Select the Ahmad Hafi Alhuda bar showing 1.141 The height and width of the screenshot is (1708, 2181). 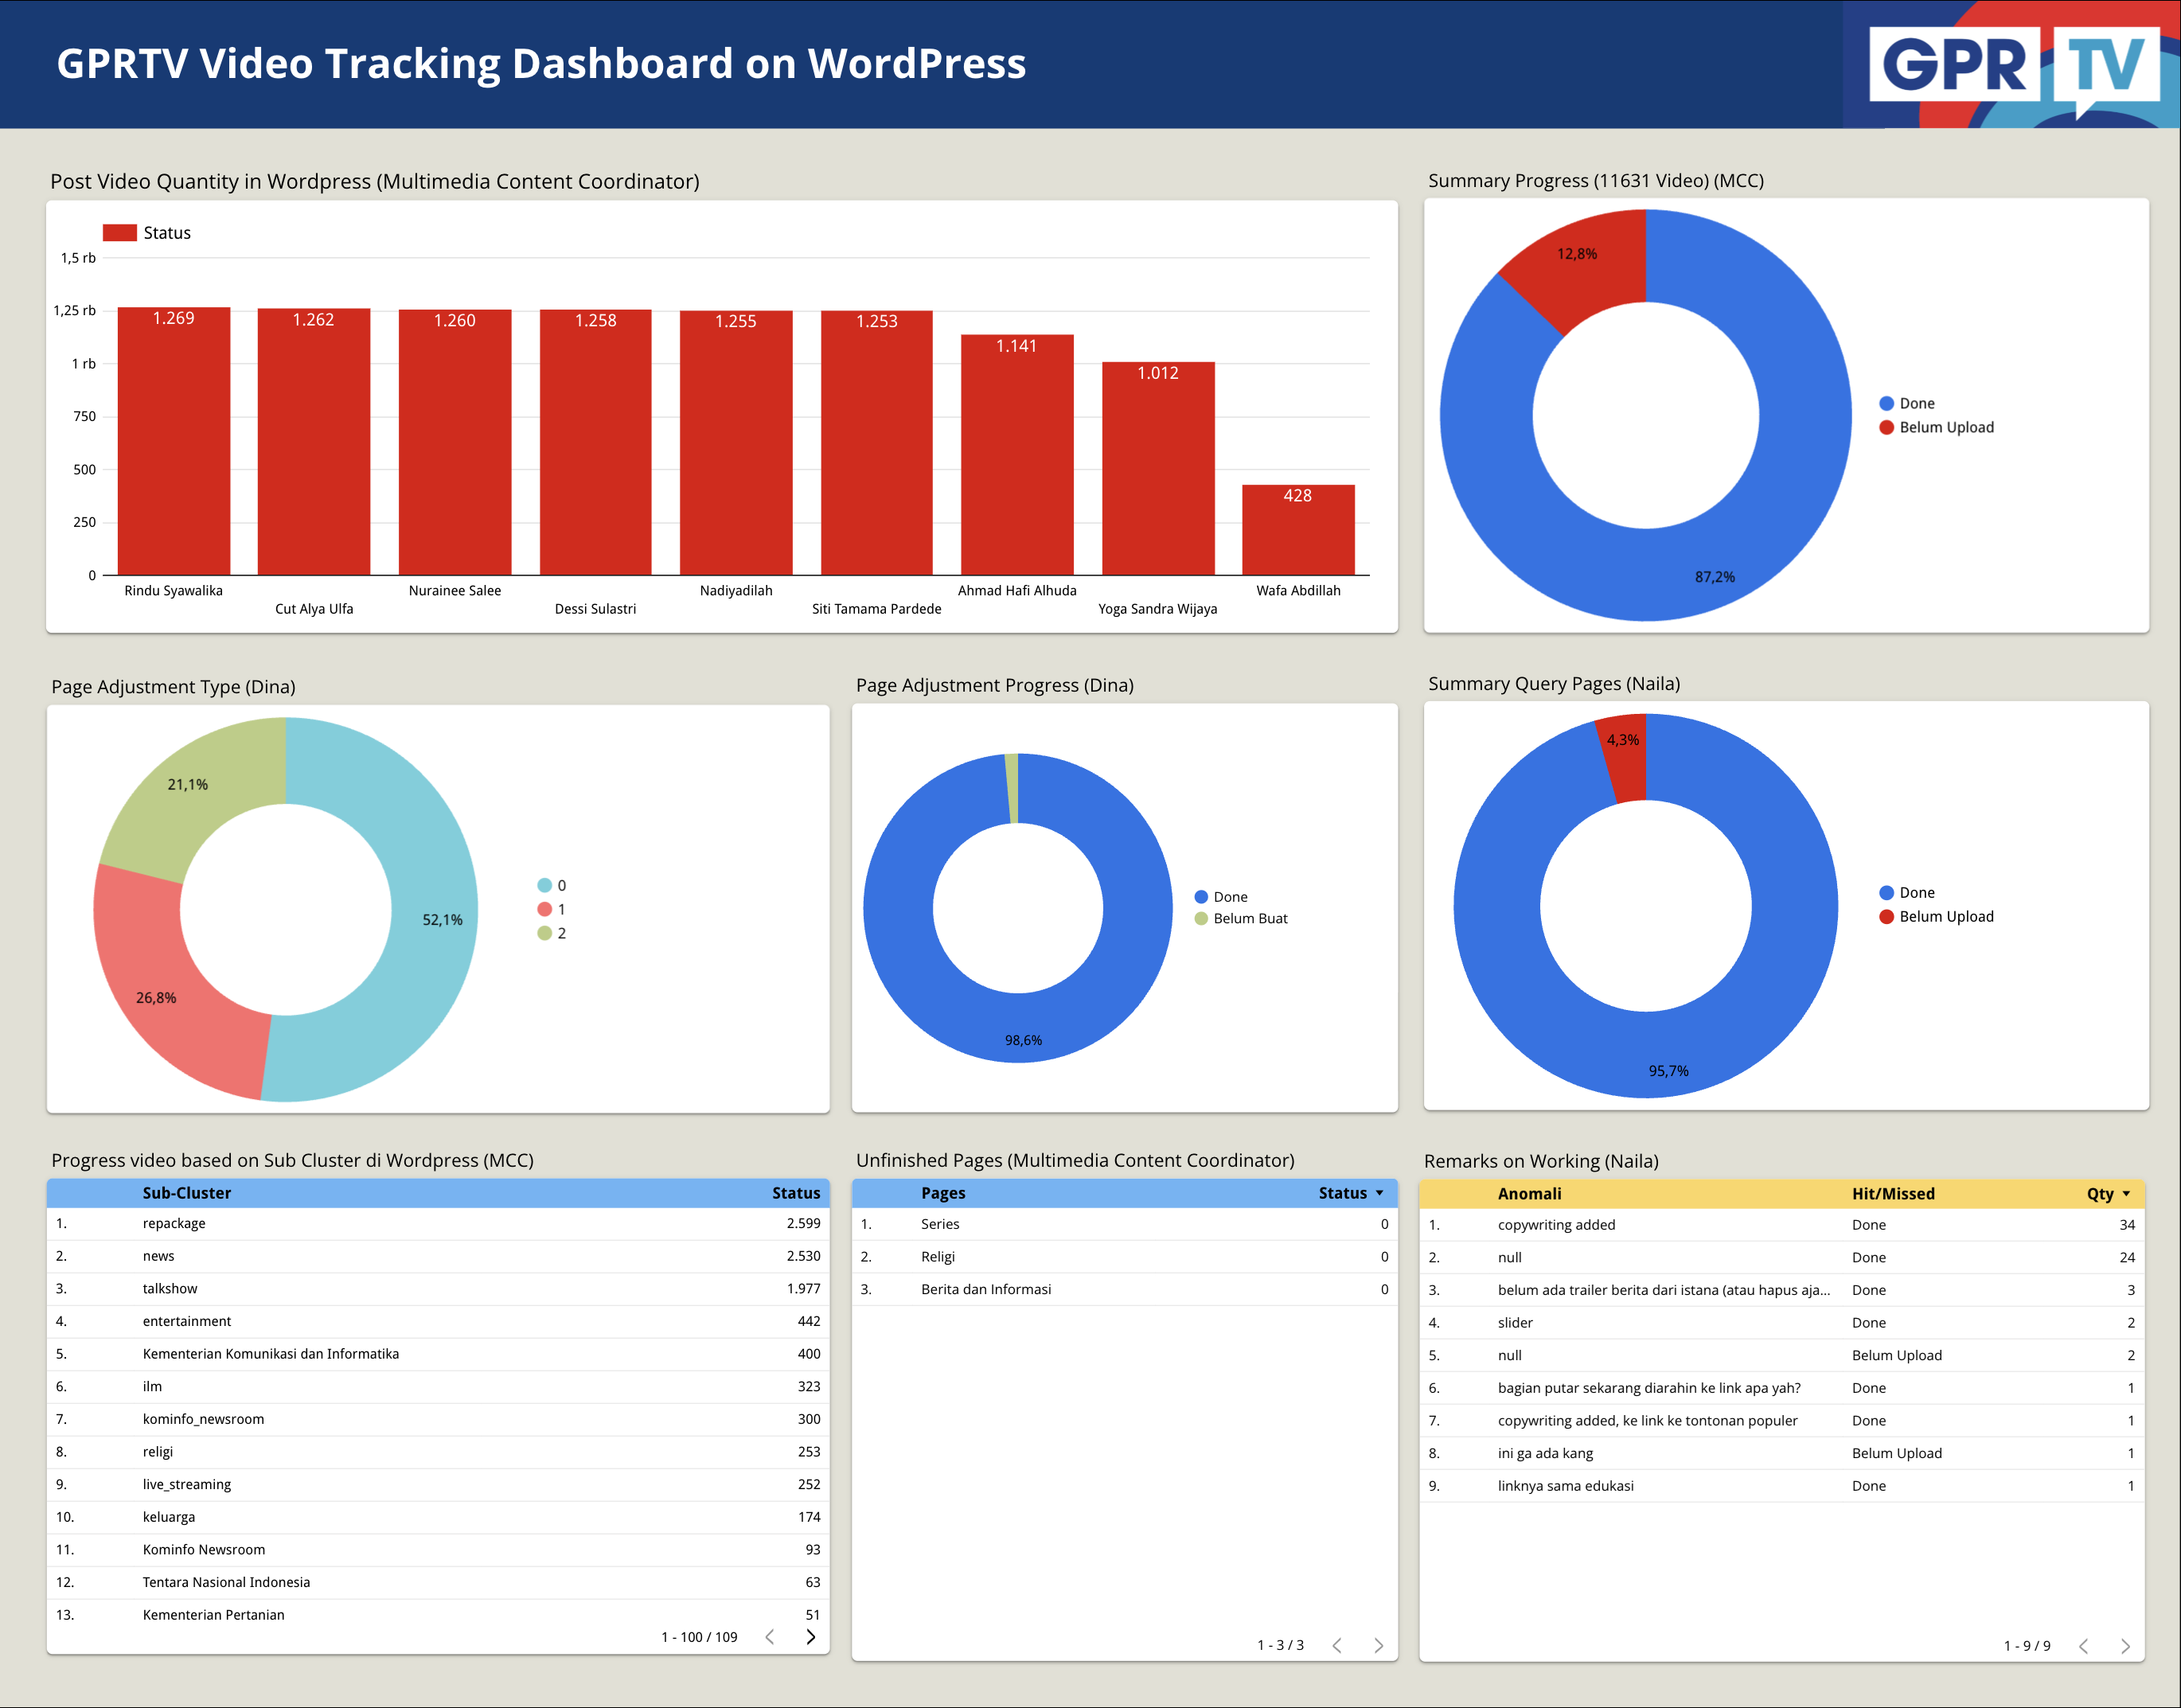click(x=1017, y=455)
